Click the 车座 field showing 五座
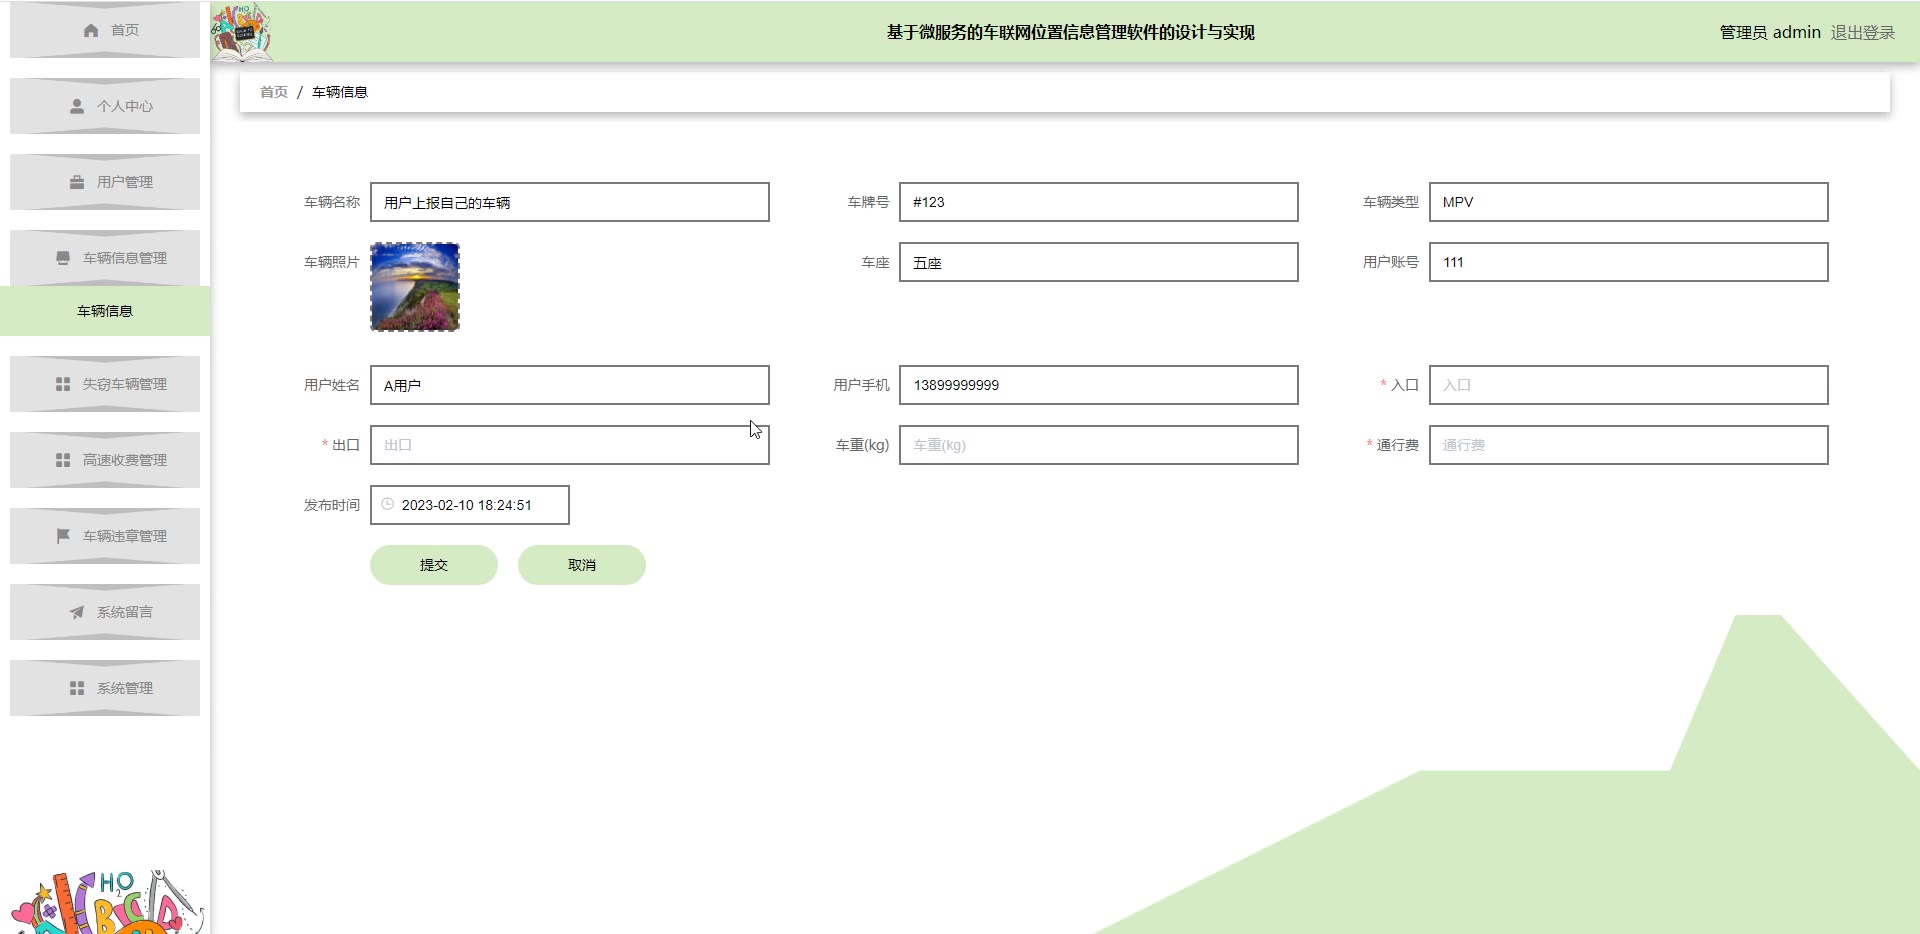 (1099, 262)
